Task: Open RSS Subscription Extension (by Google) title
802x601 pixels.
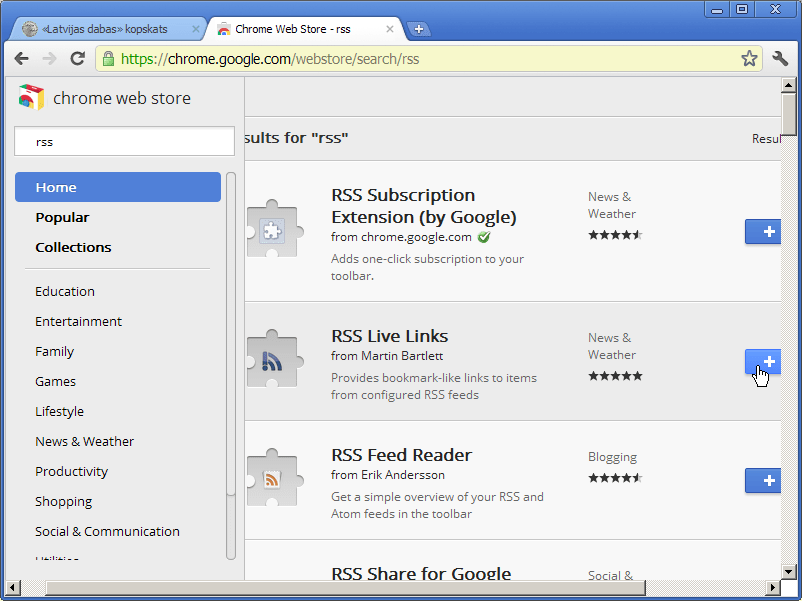Action: click(424, 206)
